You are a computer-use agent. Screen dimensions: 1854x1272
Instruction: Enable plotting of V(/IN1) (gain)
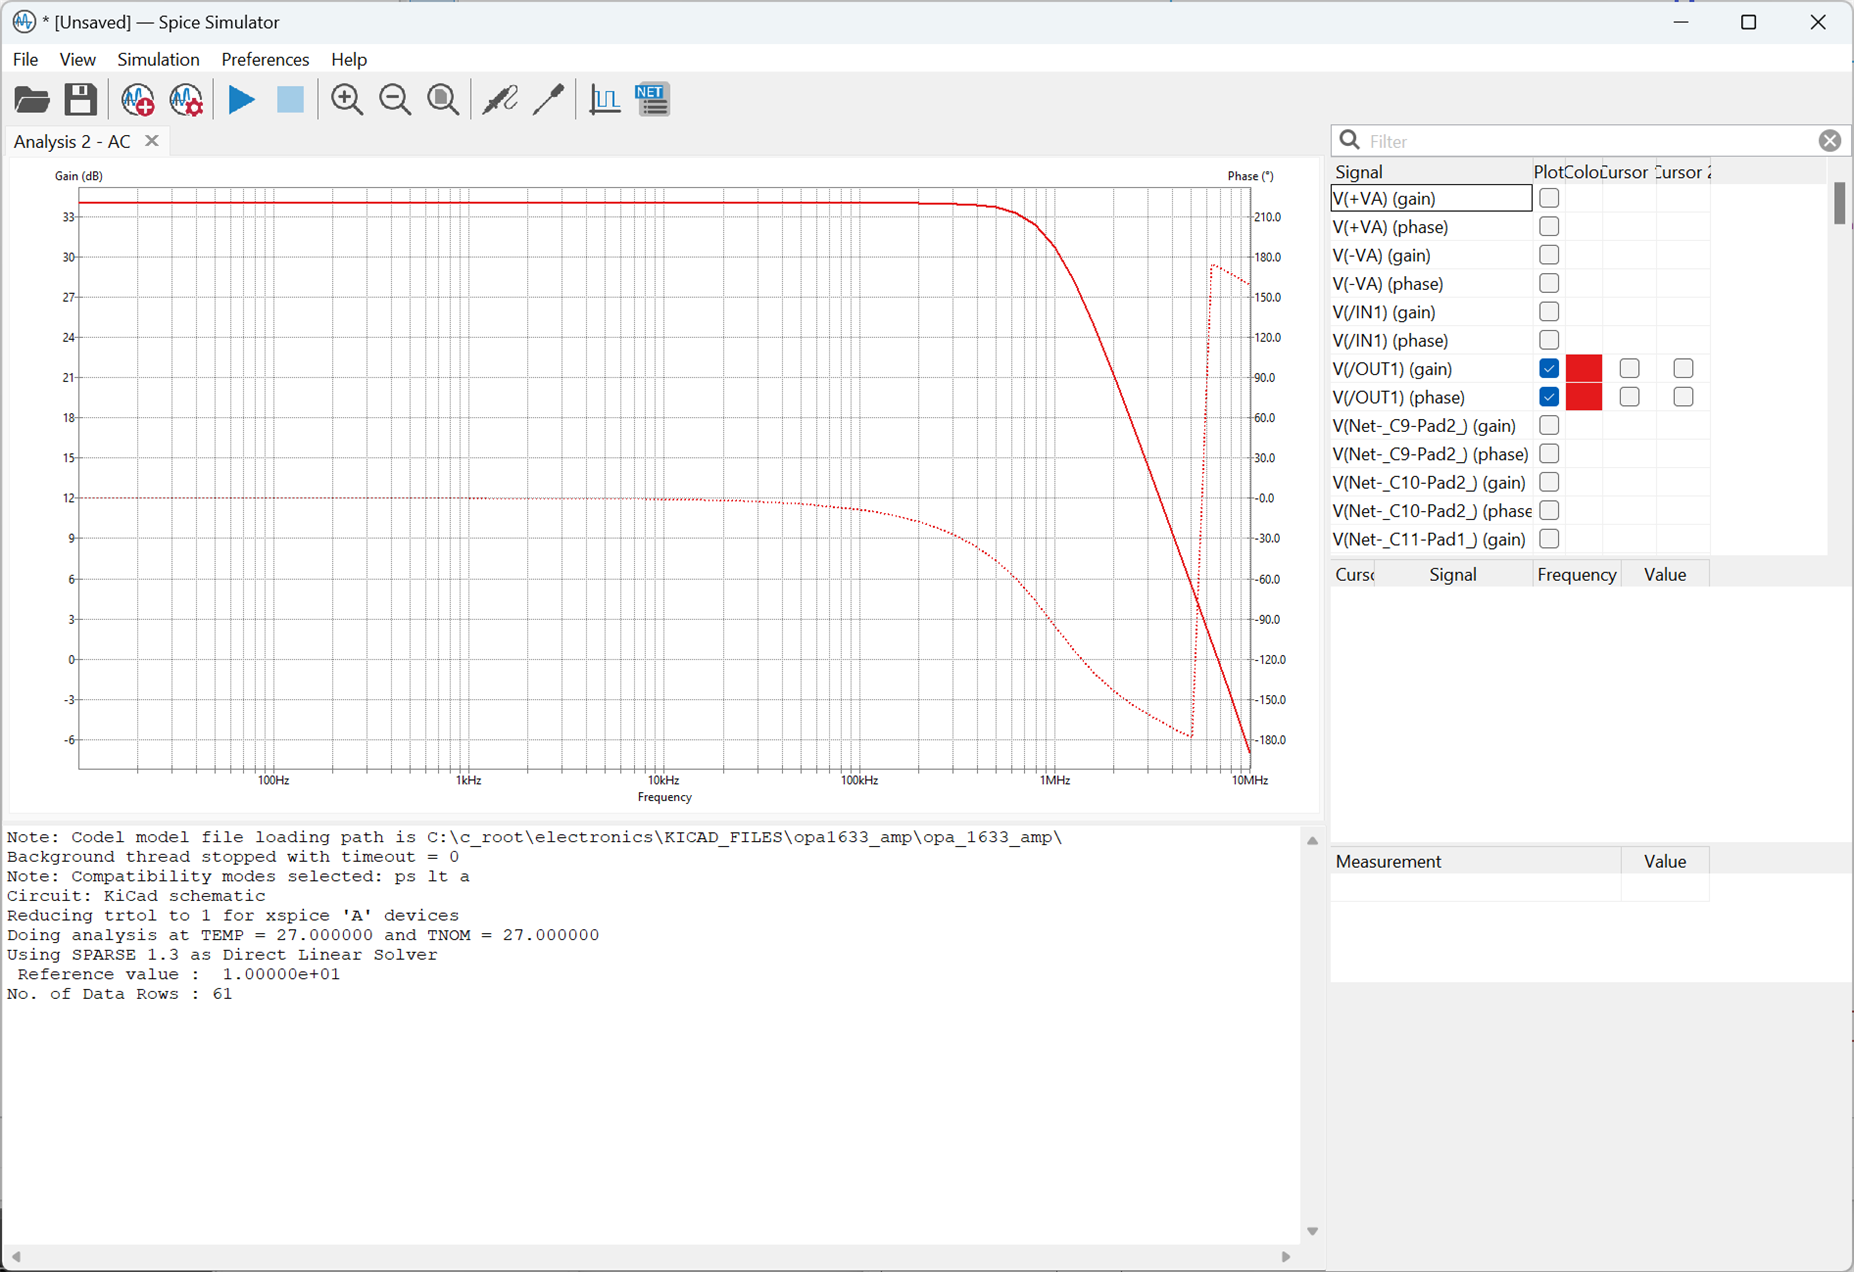pos(1549,312)
